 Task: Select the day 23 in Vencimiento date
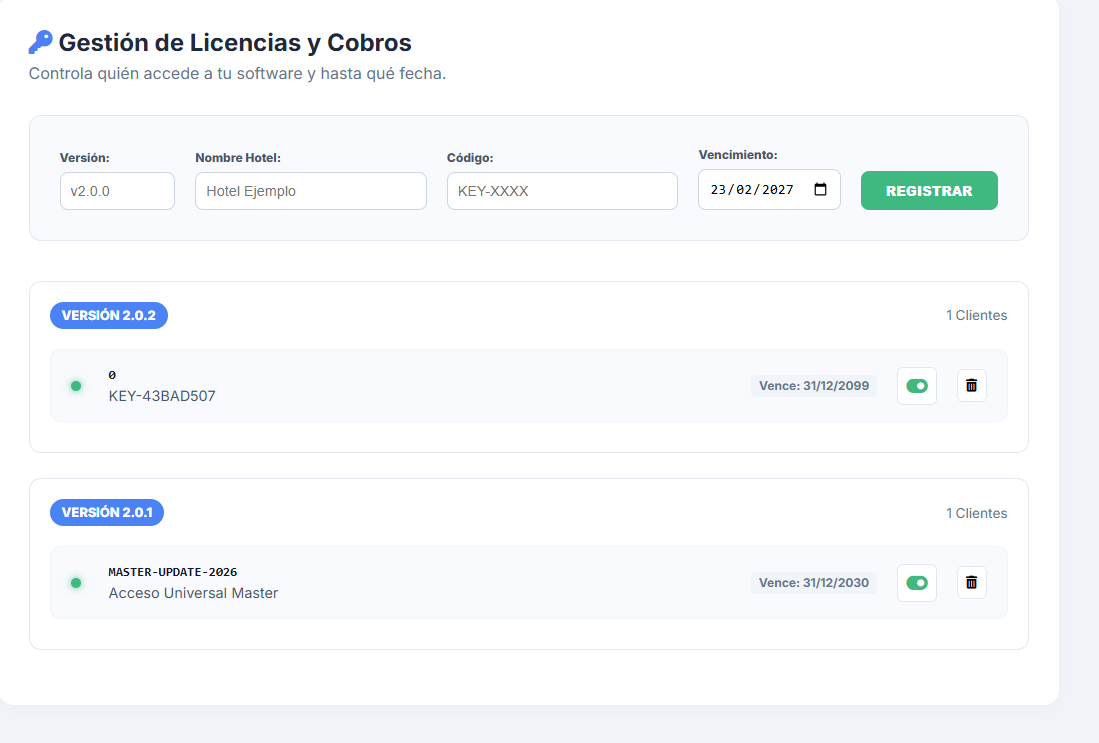coord(718,190)
